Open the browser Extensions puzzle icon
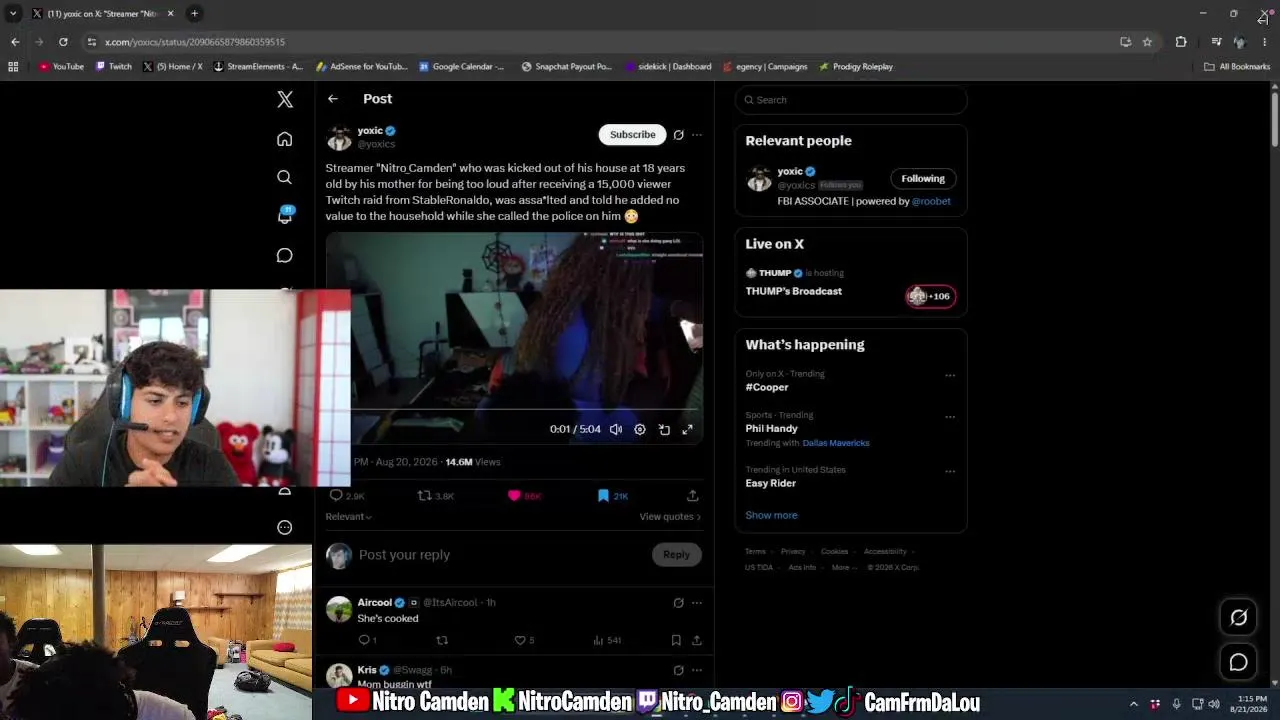The width and height of the screenshot is (1280, 720). click(1181, 42)
